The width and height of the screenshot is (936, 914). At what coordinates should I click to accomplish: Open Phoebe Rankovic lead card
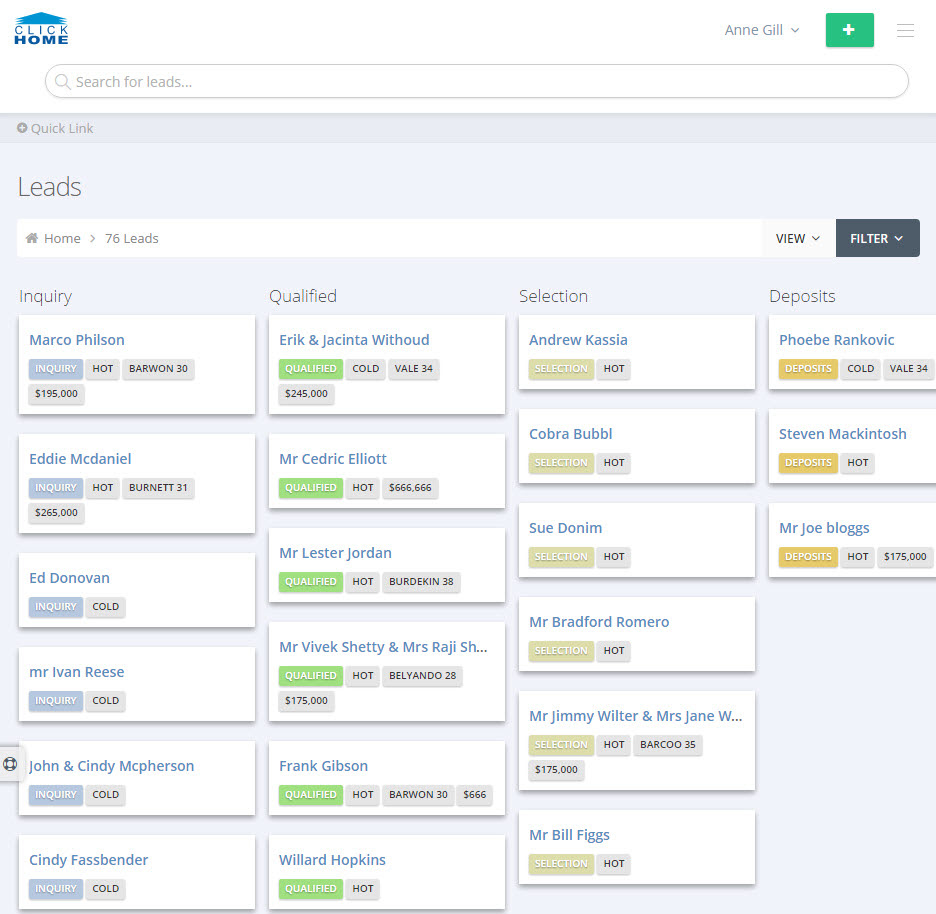tap(836, 340)
